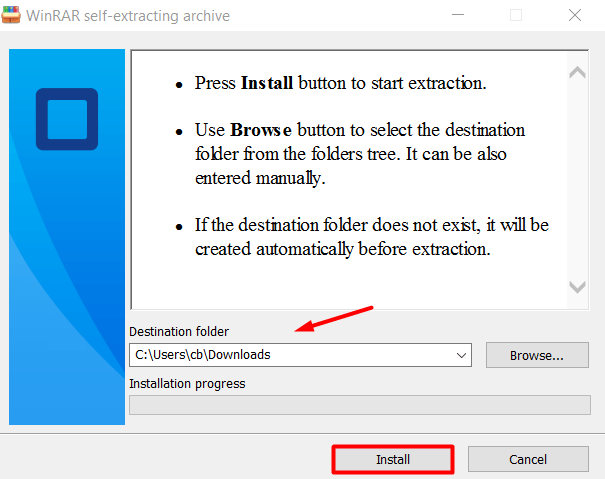Click the WinRAR icon in the title bar
Viewport: 605px width, 479px height.
point(11,15)
